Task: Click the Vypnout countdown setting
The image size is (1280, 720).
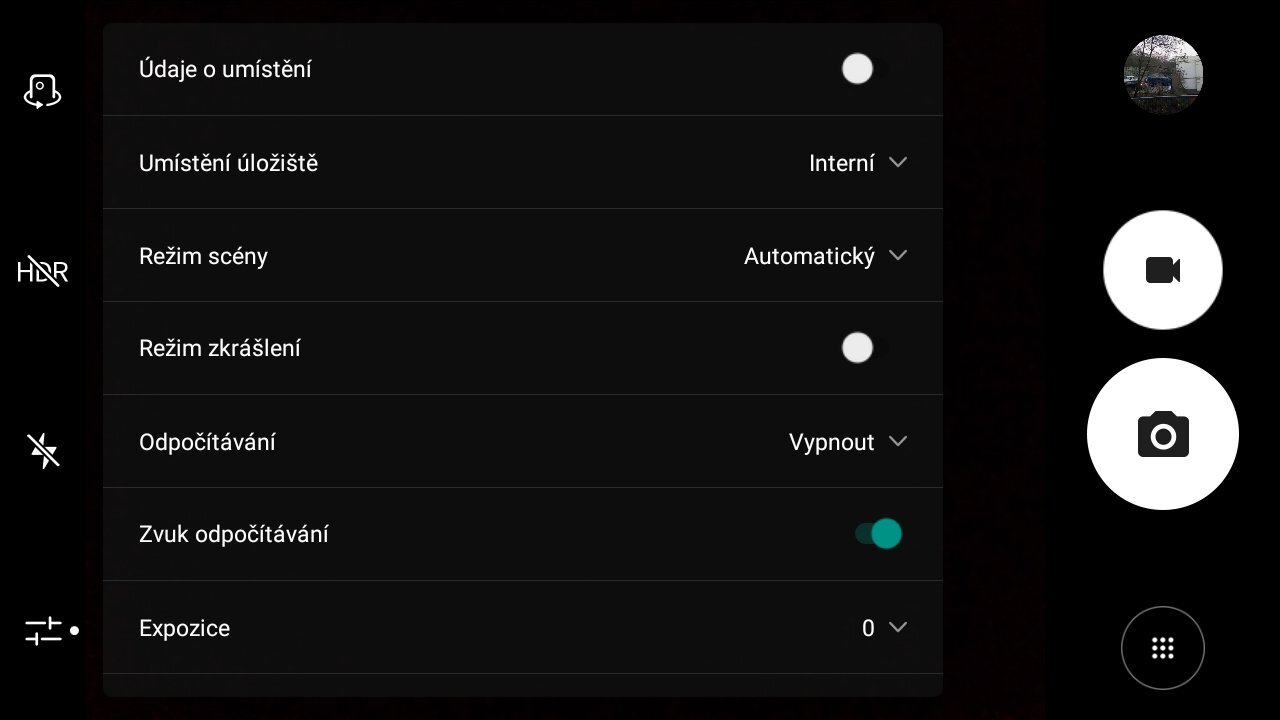Action: pyautogui.click(x=831, y=441)
